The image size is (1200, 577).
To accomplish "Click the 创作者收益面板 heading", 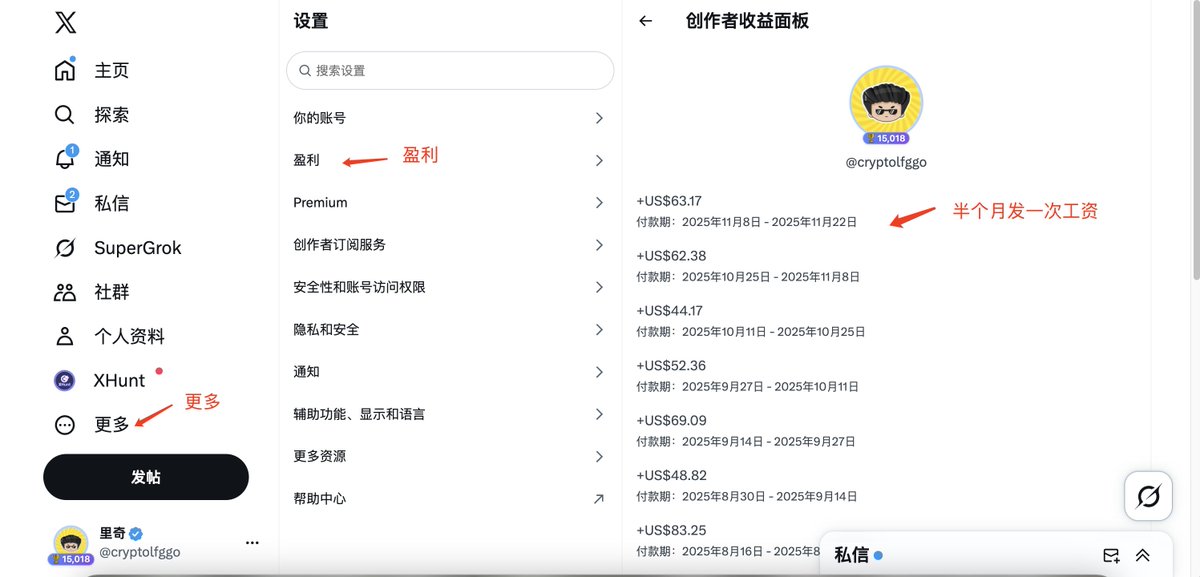I will [748, 21].
